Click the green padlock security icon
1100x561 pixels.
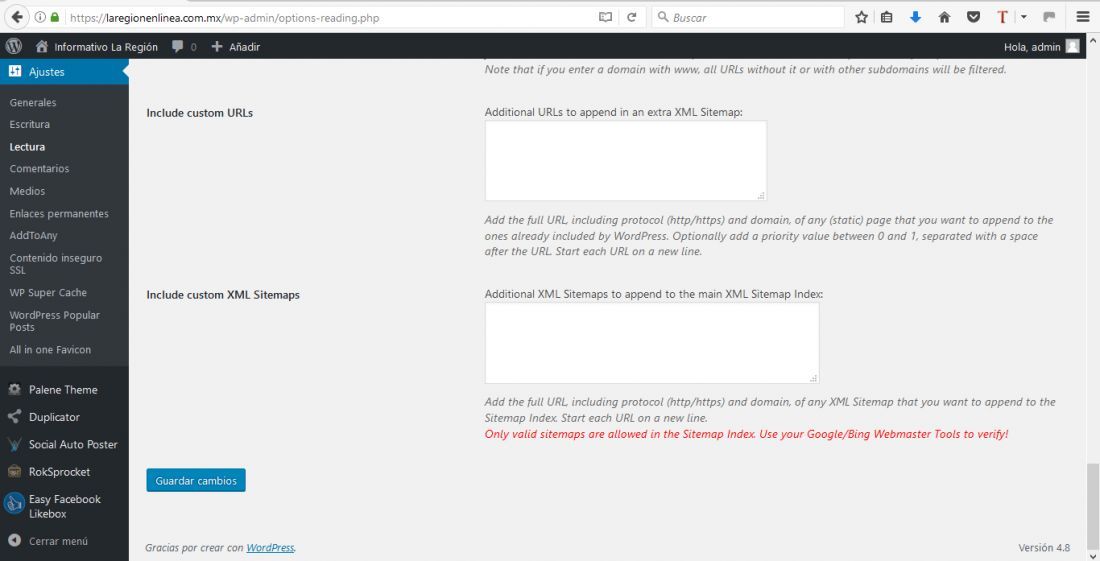55,17
